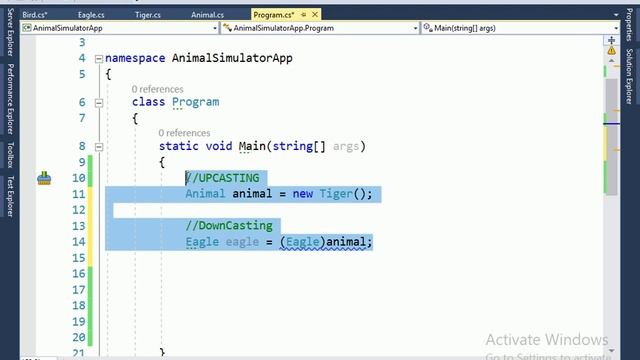Click the 0 references link above Main

click(x=184, y=133)
